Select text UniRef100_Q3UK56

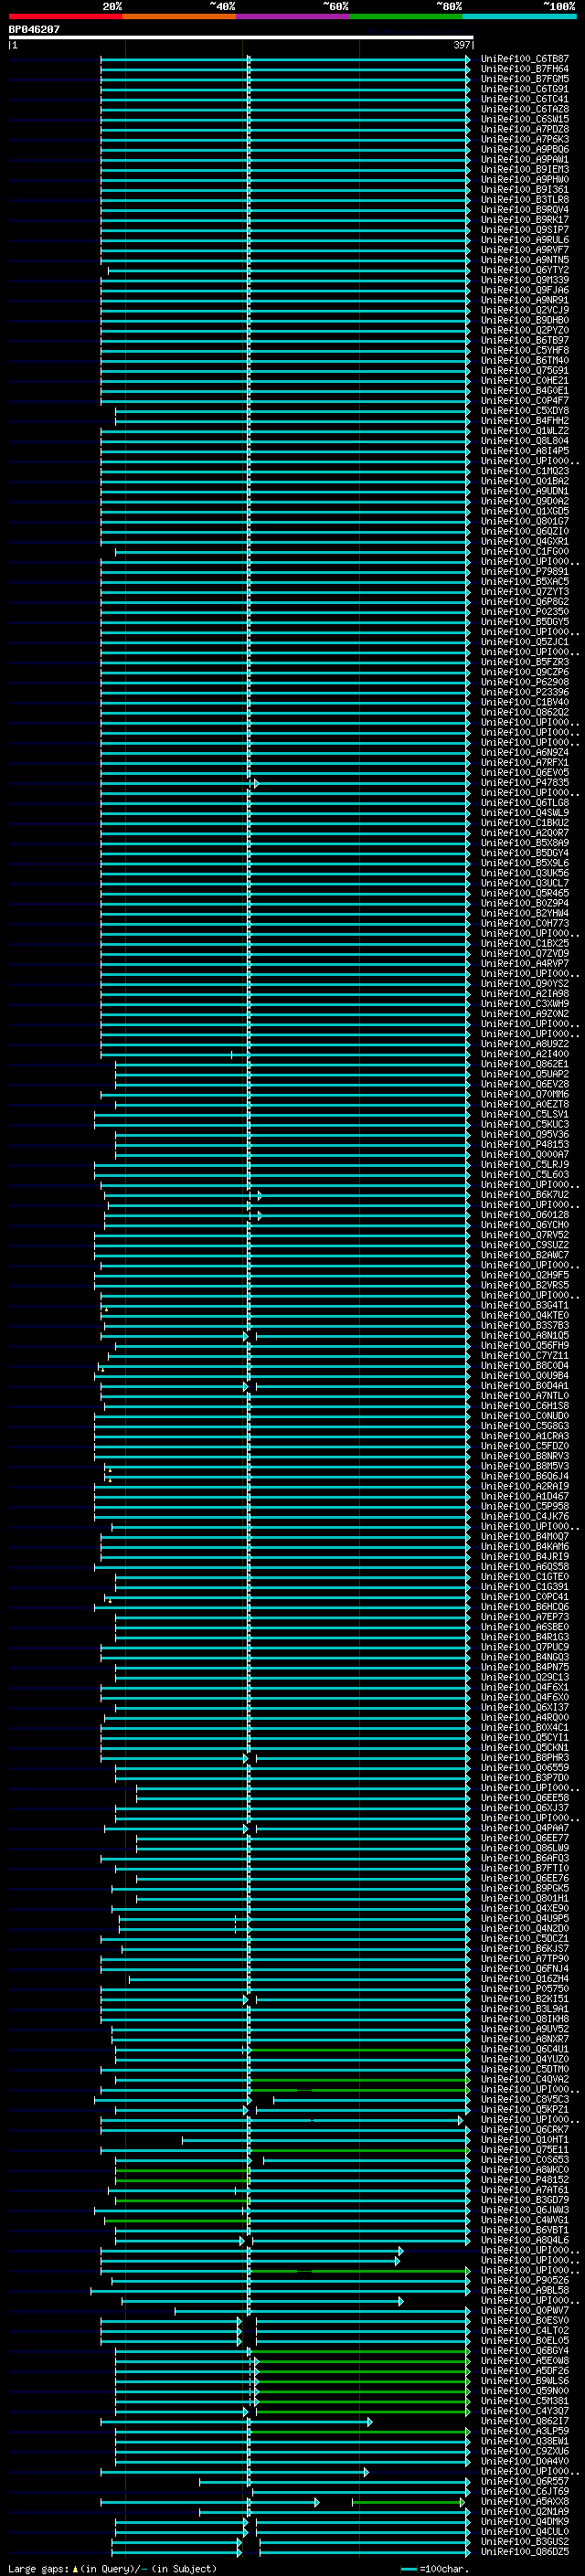coord(525,873)
